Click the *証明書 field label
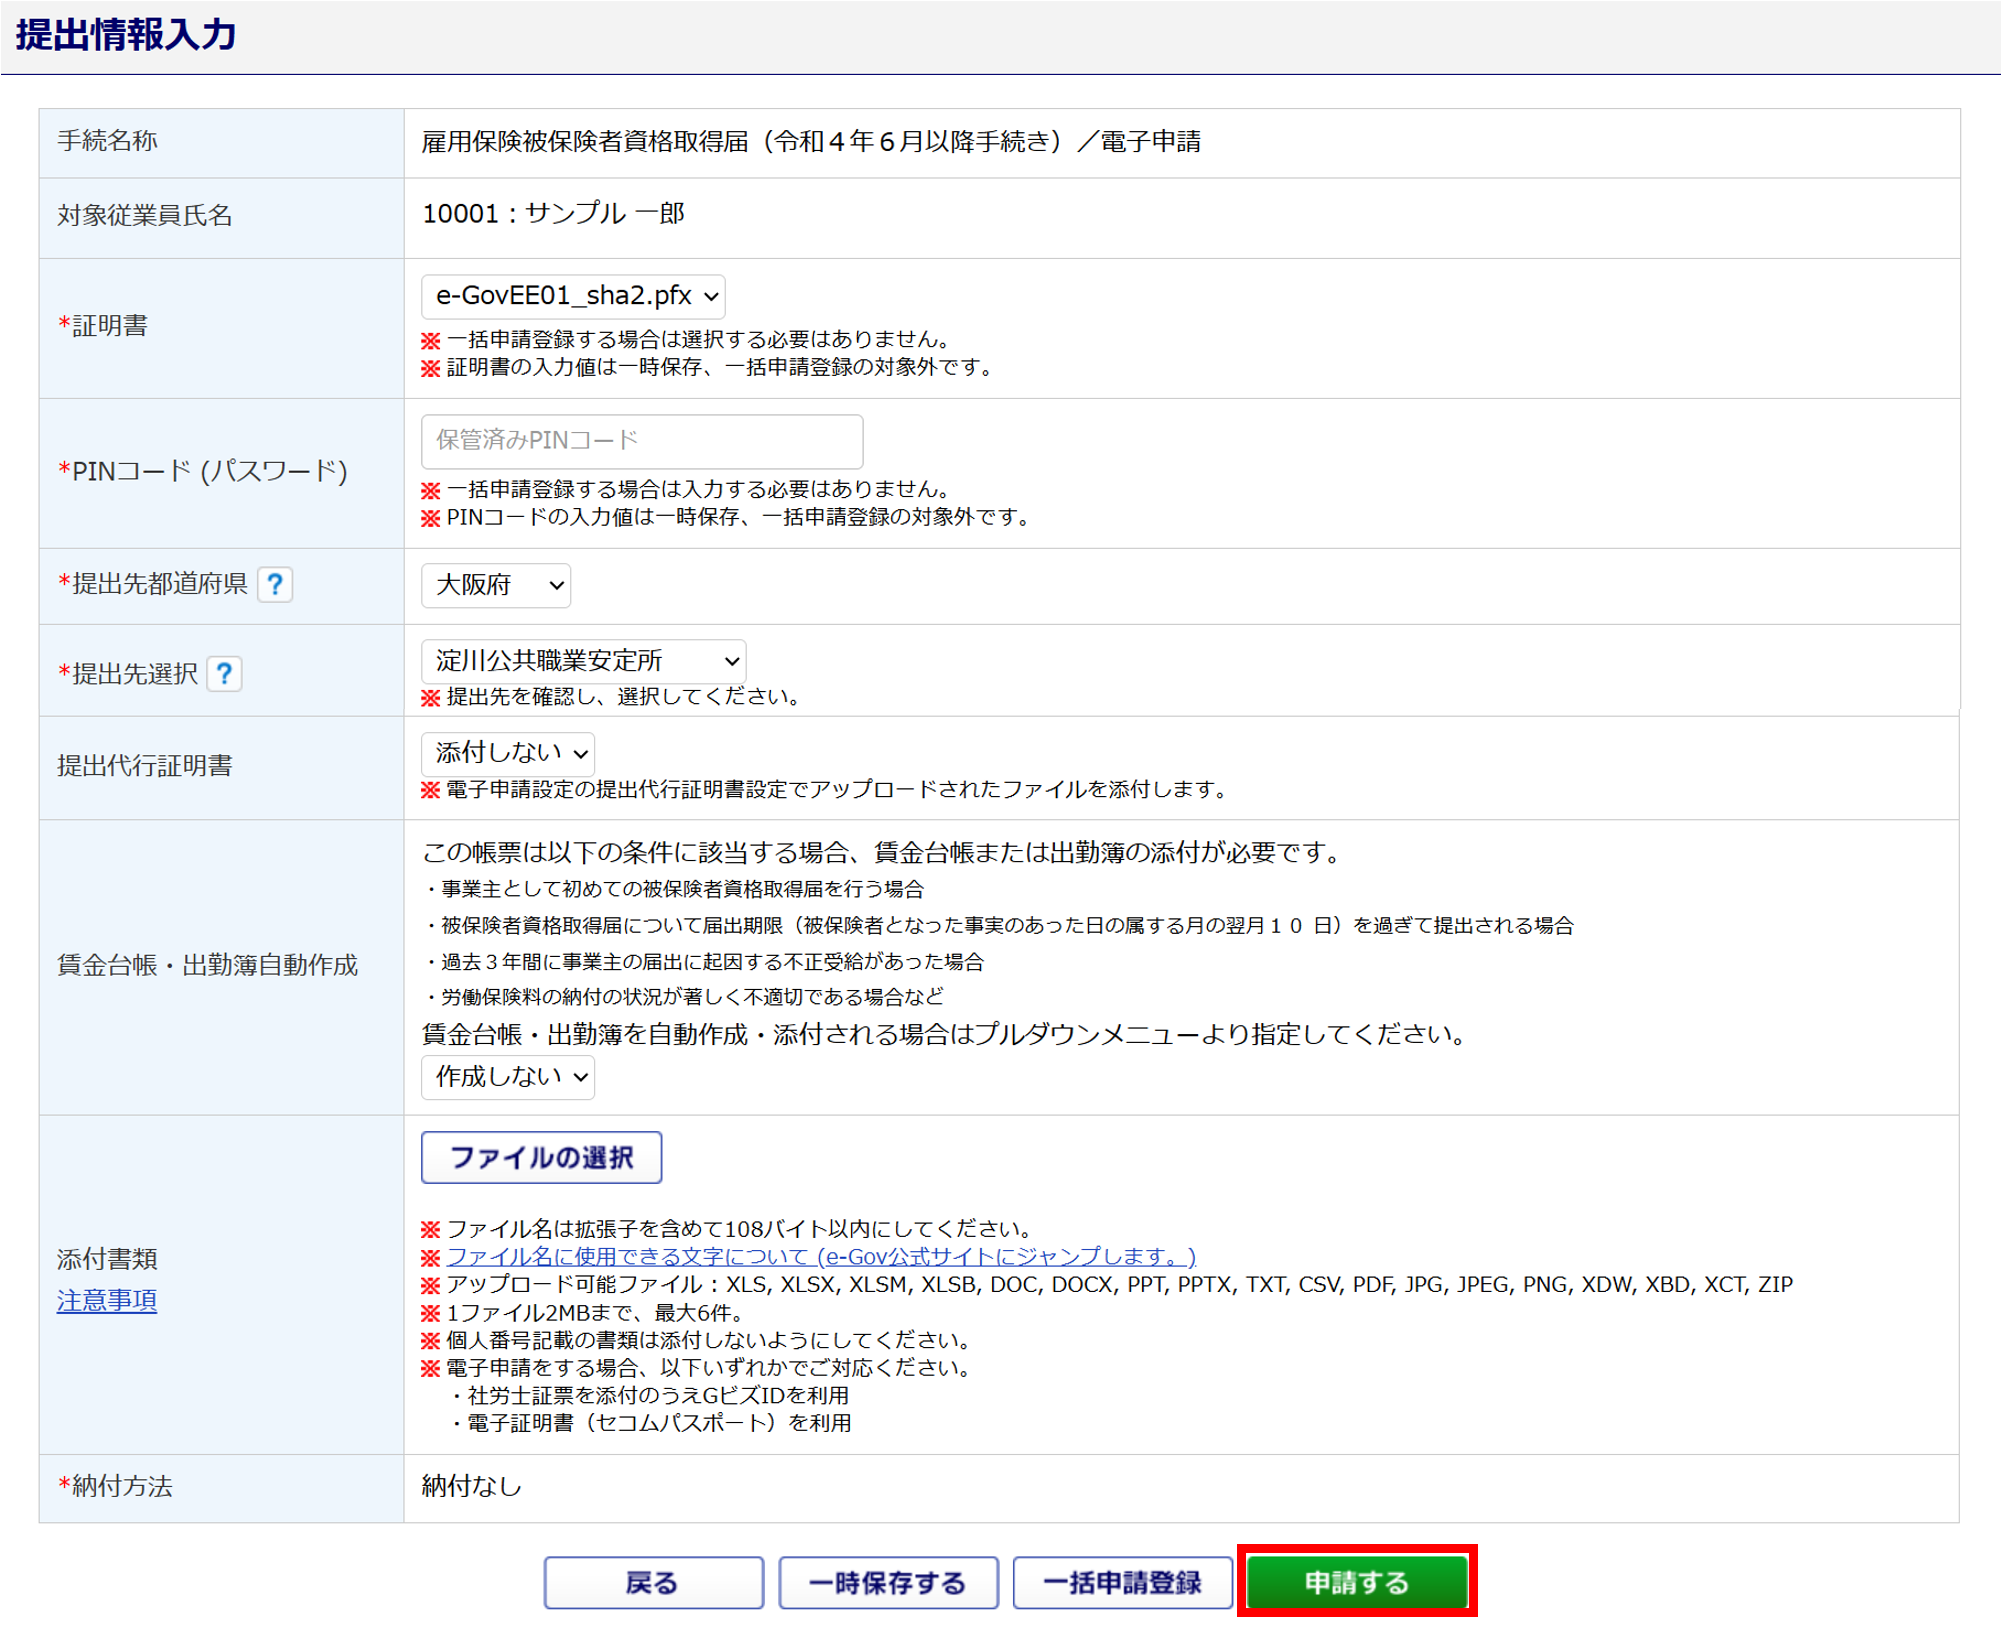The width and height of the screenshot is (2001, 1649). pos(103,326)
